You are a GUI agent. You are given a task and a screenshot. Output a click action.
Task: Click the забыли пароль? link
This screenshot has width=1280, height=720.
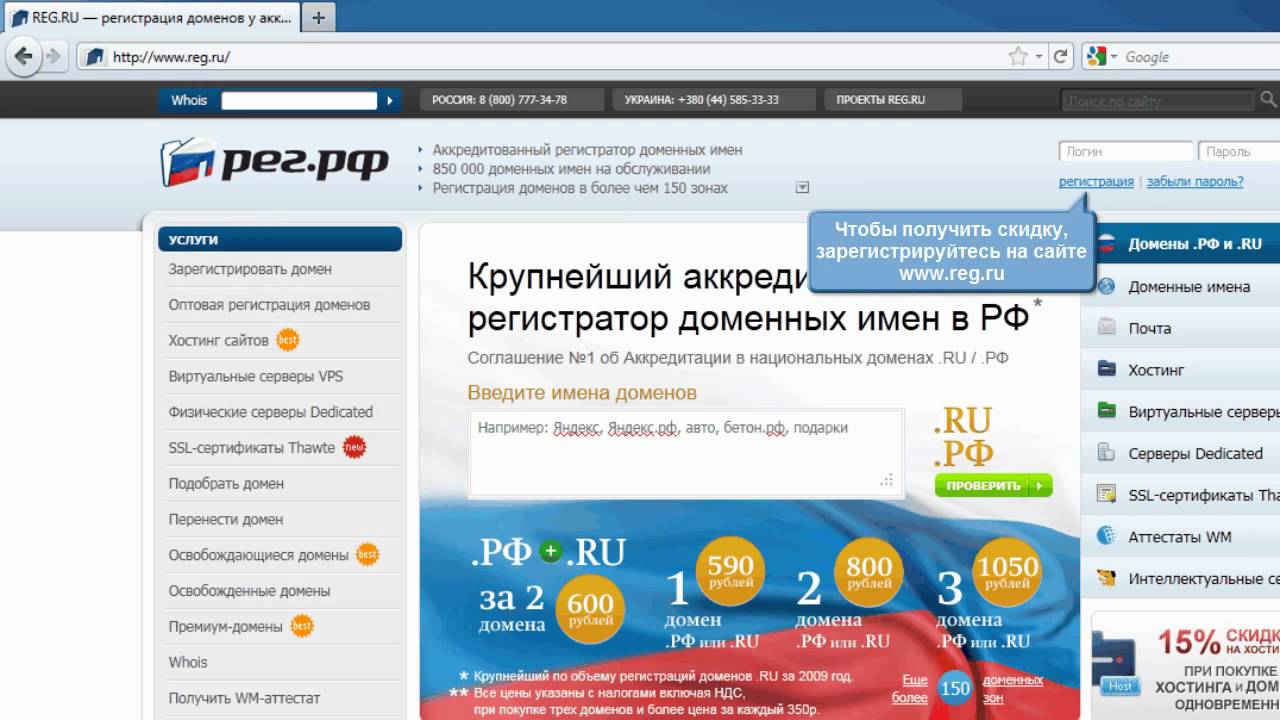point(1194,182)
